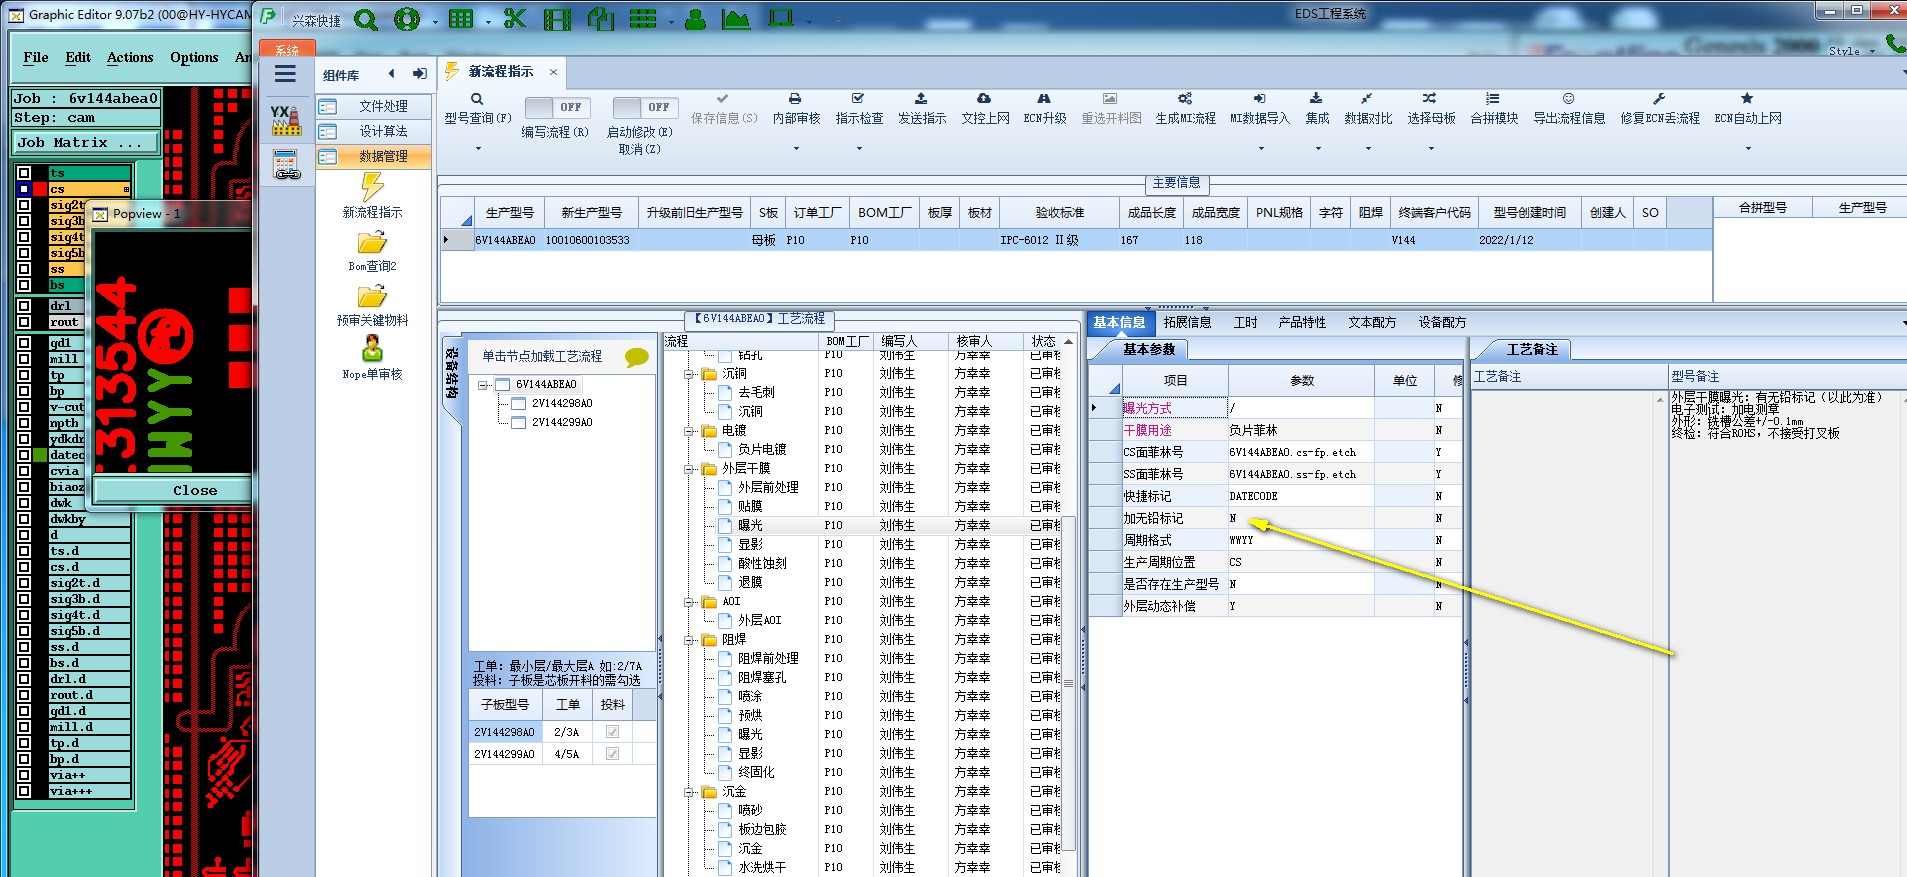Click 选择母板 shuffle icon
The width and height of the screenshot is (1907, 877).
[x=1430, y=99]
